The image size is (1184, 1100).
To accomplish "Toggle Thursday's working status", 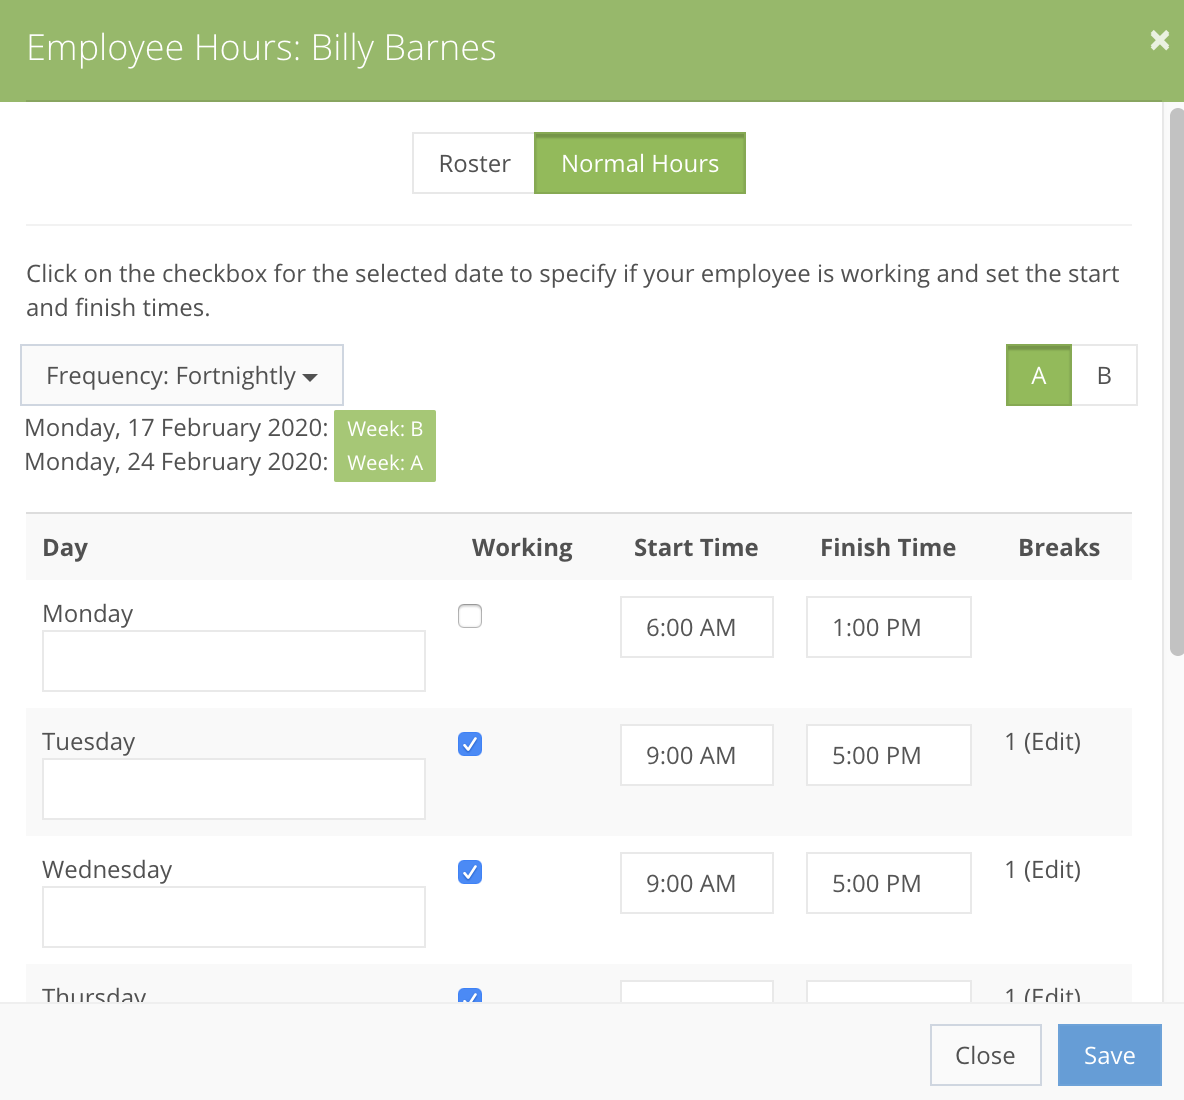I will [x=469, y=998].
